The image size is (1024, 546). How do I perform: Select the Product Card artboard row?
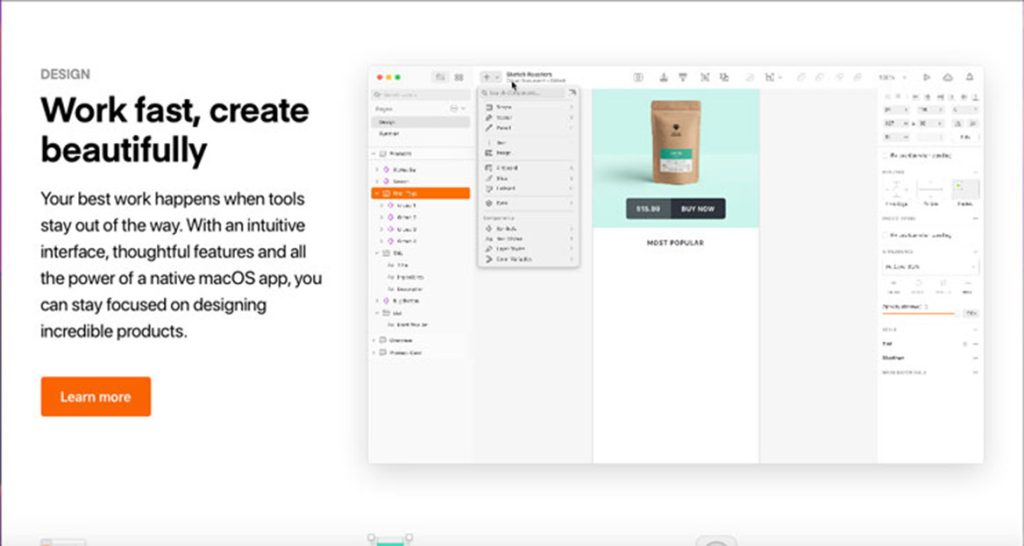421,353
